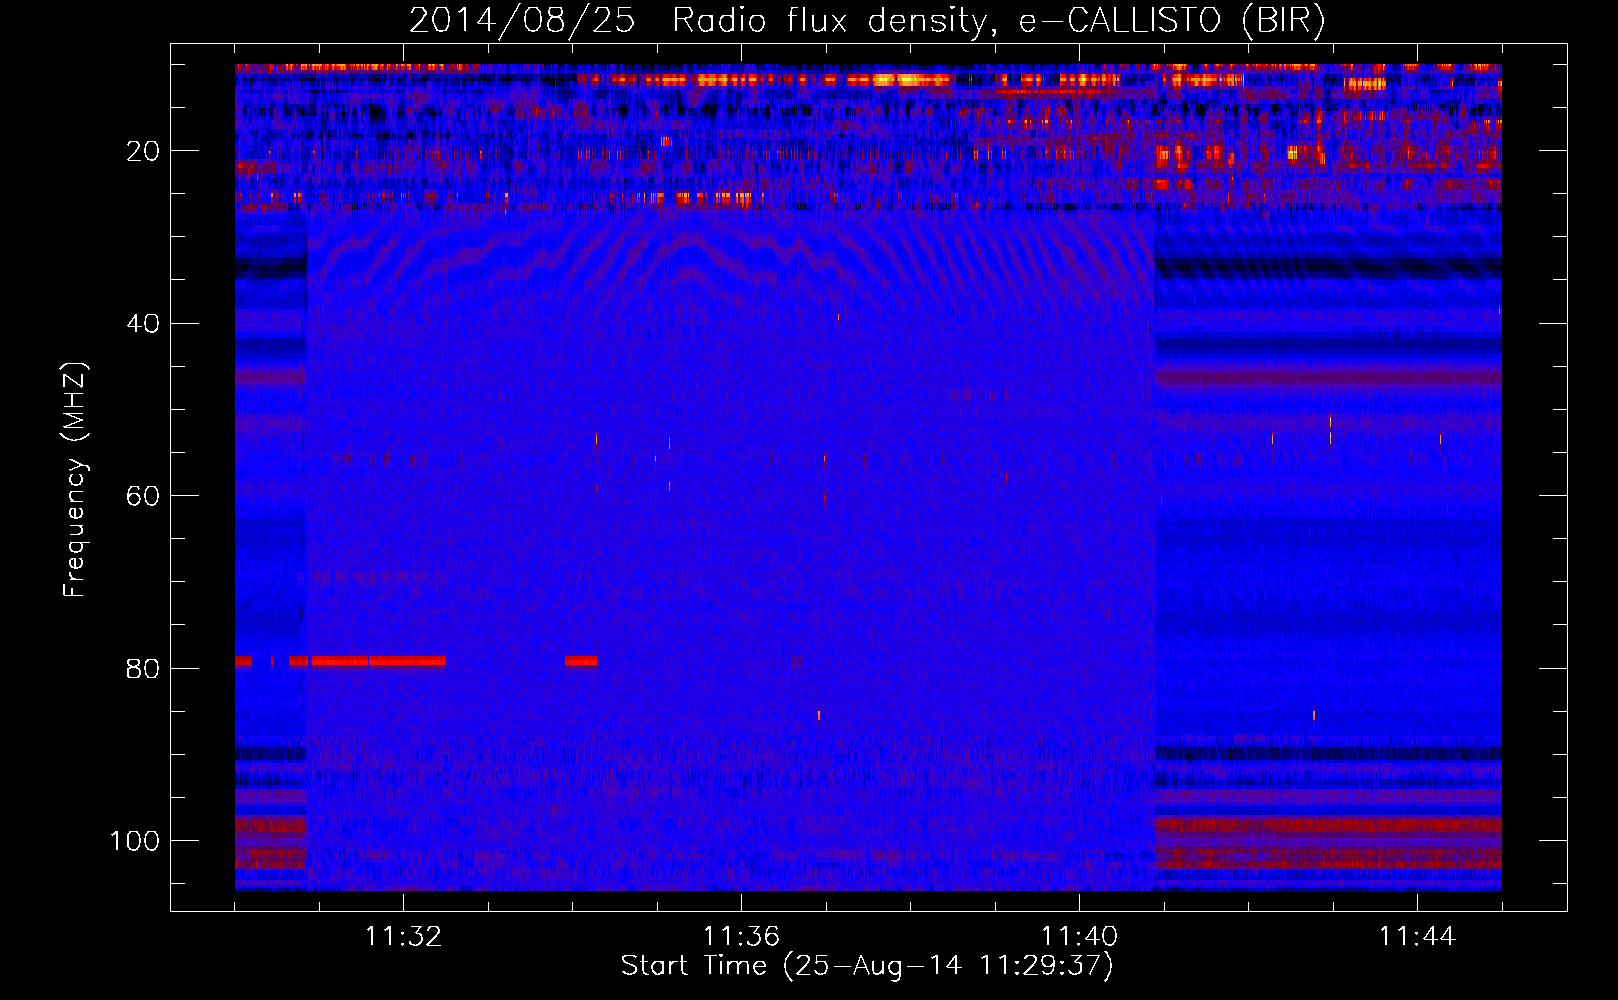
Task: Click the plot title 'Radio flux density, e-CALLISTO (BIR)'
Action: point(999,20)
